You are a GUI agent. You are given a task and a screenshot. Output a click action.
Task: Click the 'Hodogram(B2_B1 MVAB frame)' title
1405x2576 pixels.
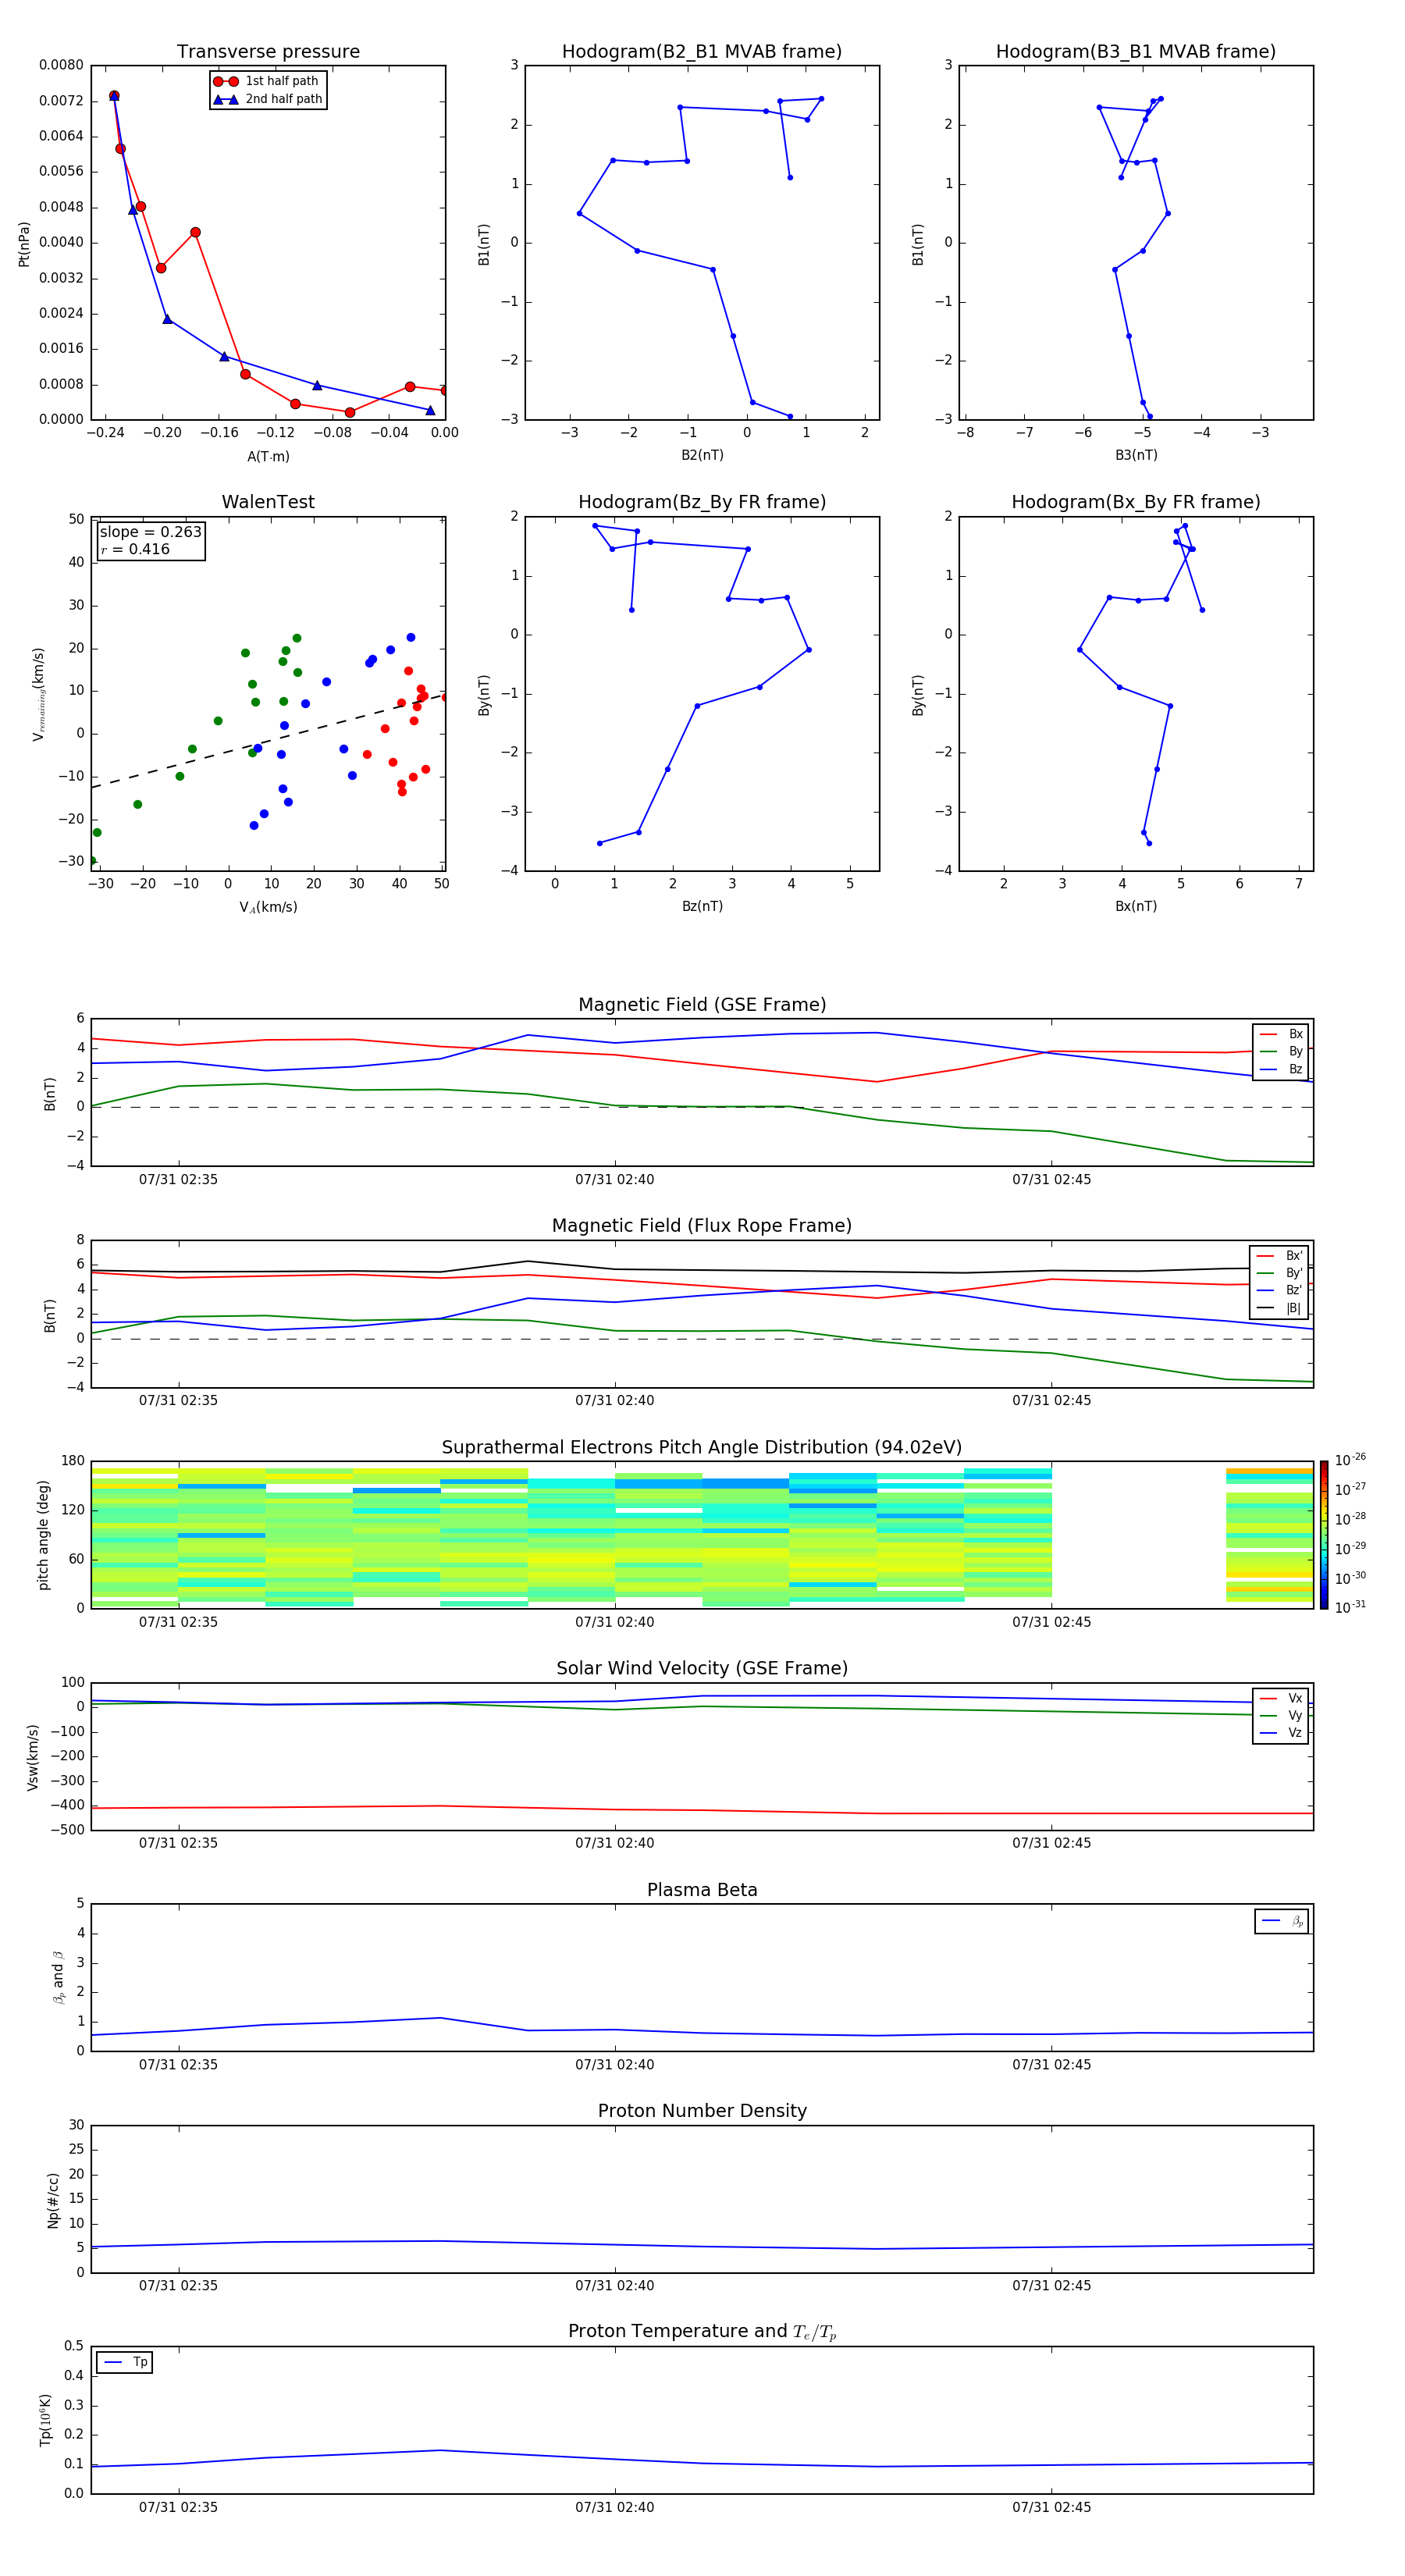pos(702,52)
